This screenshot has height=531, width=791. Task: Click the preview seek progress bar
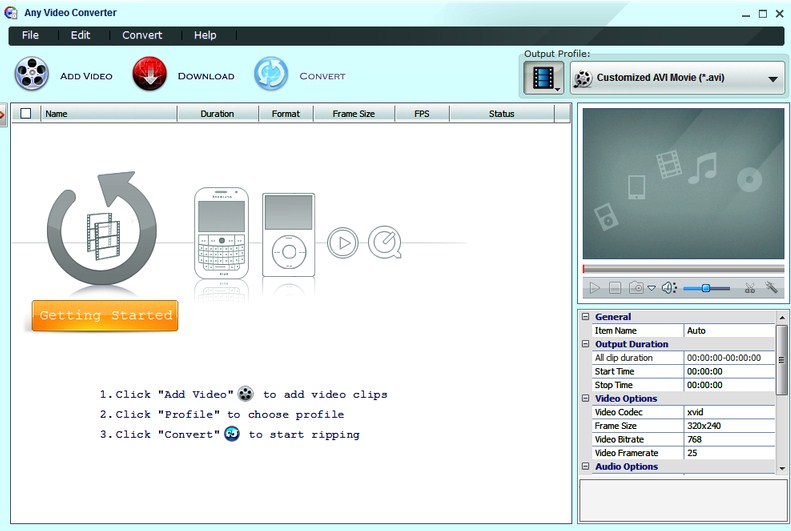[x=683, y=269]
